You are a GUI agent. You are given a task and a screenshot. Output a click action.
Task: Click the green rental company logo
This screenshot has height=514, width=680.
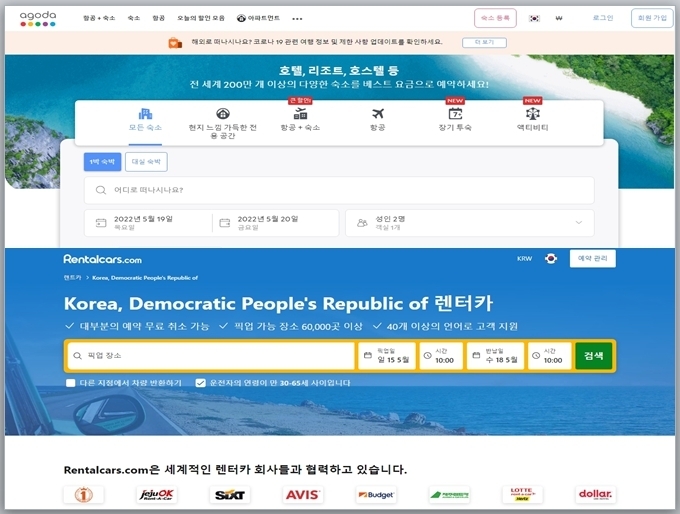[449, 494]
